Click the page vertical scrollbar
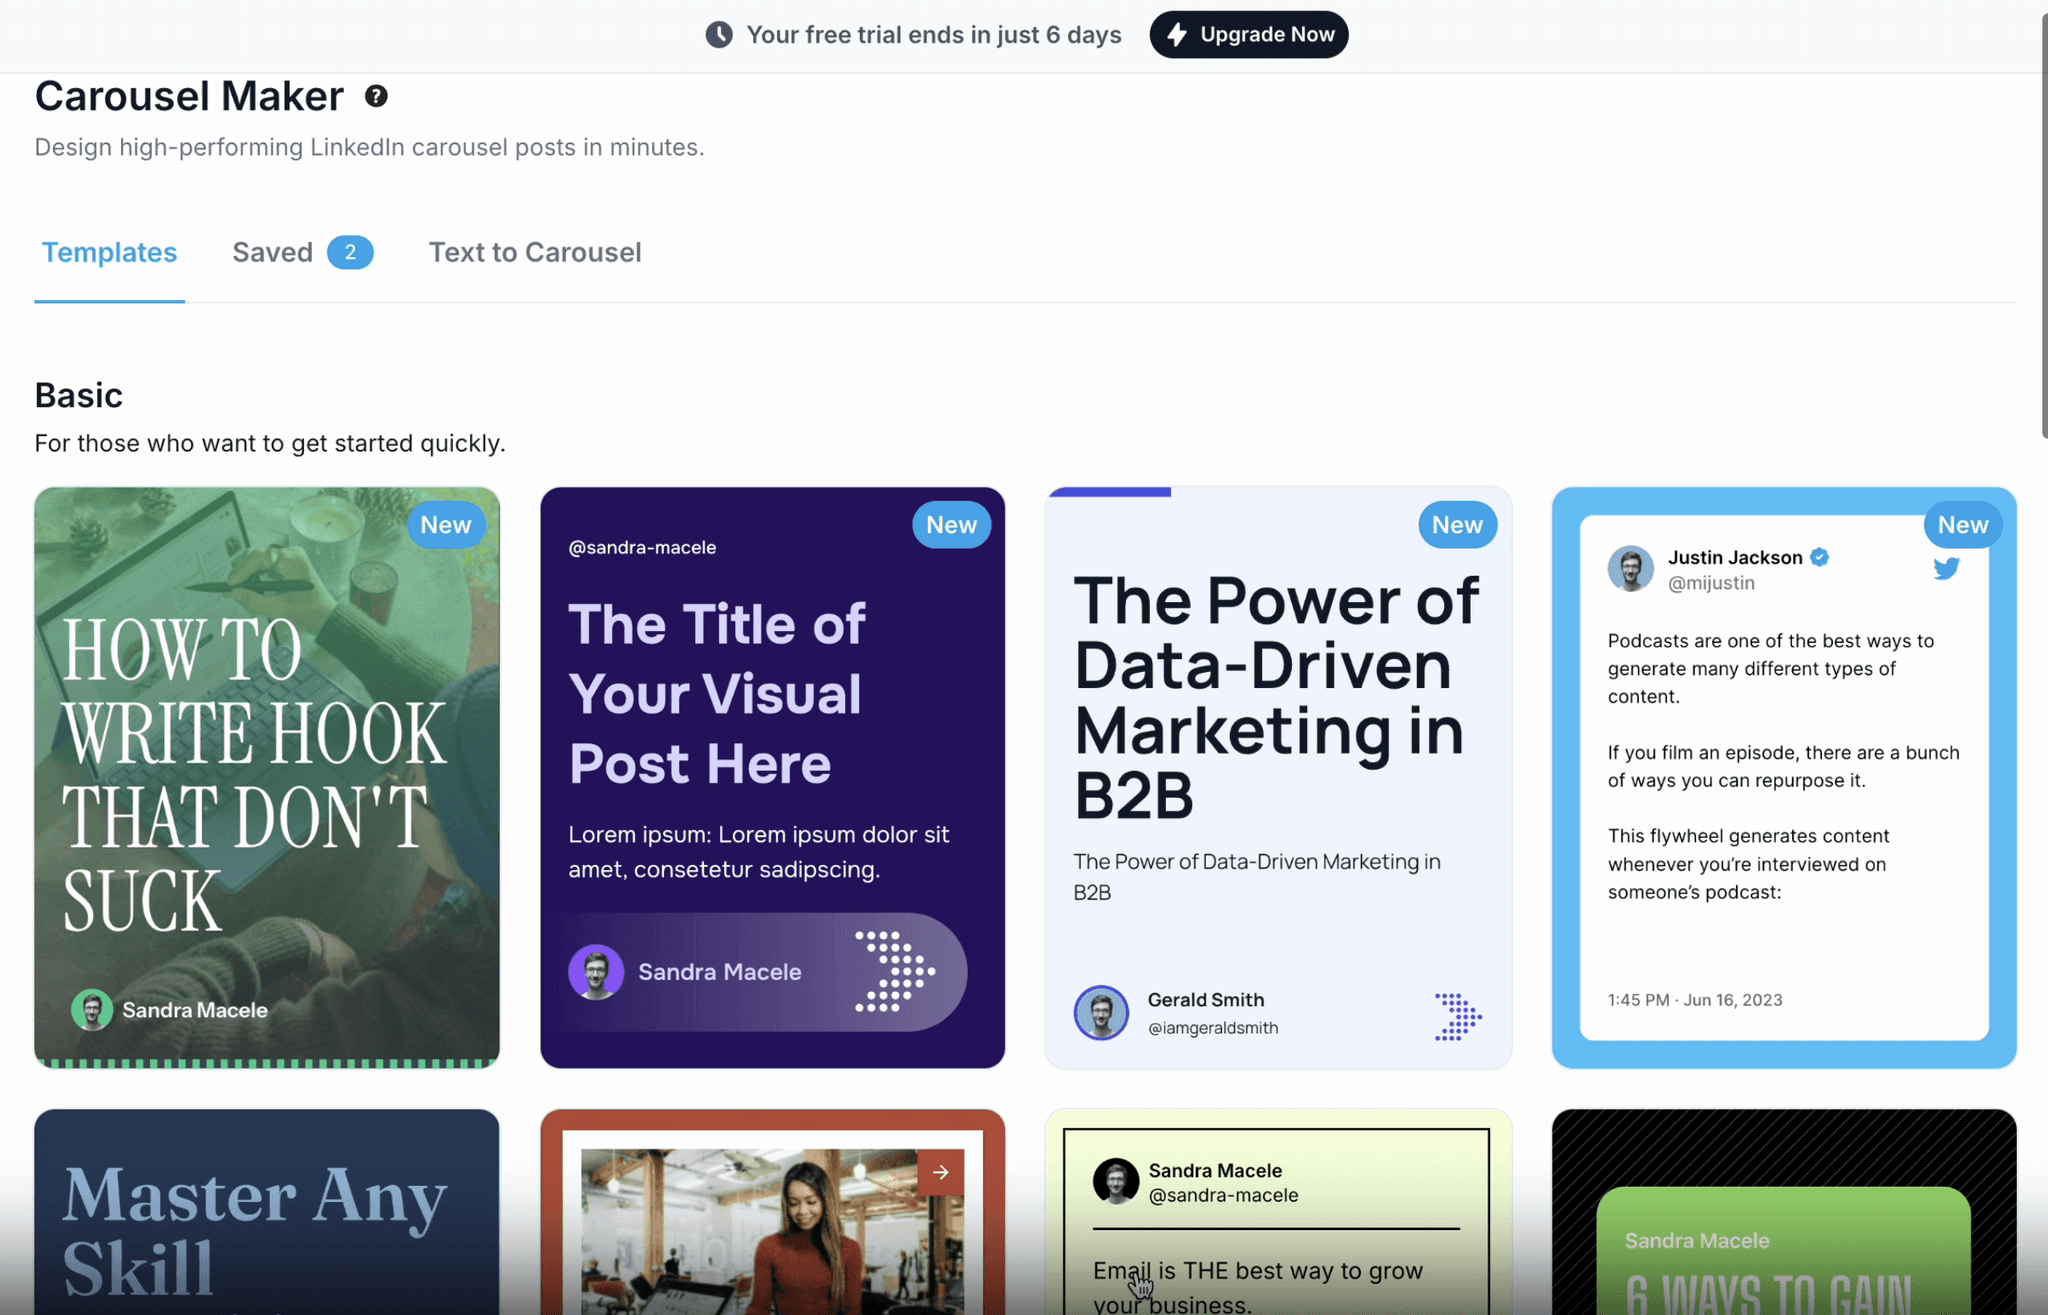Screen dimensions: 2048x1315 coord(2043,225)
